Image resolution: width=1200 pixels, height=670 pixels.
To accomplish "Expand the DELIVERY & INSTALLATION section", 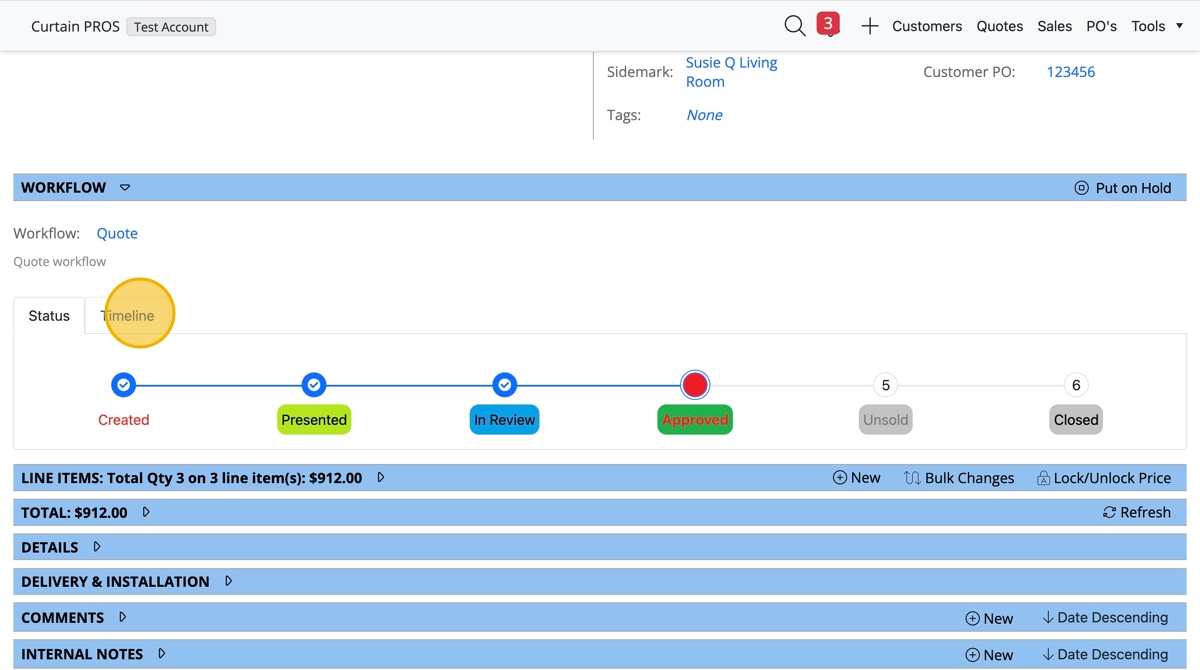I will 229,581.
